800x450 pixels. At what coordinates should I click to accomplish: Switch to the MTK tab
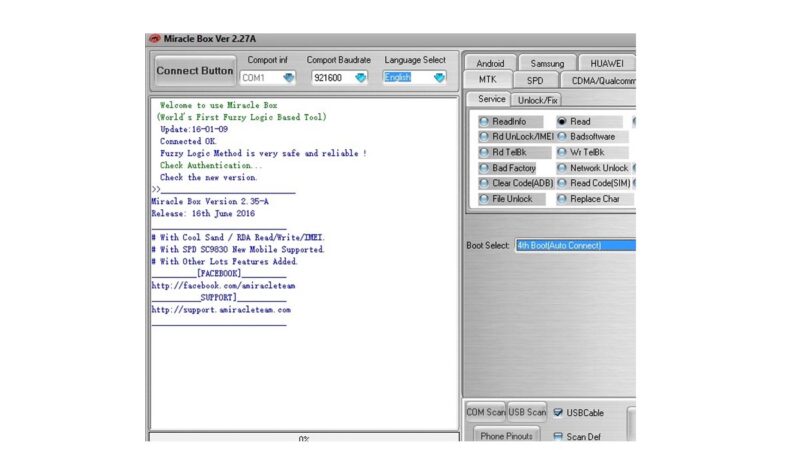(x=487, y=80)
